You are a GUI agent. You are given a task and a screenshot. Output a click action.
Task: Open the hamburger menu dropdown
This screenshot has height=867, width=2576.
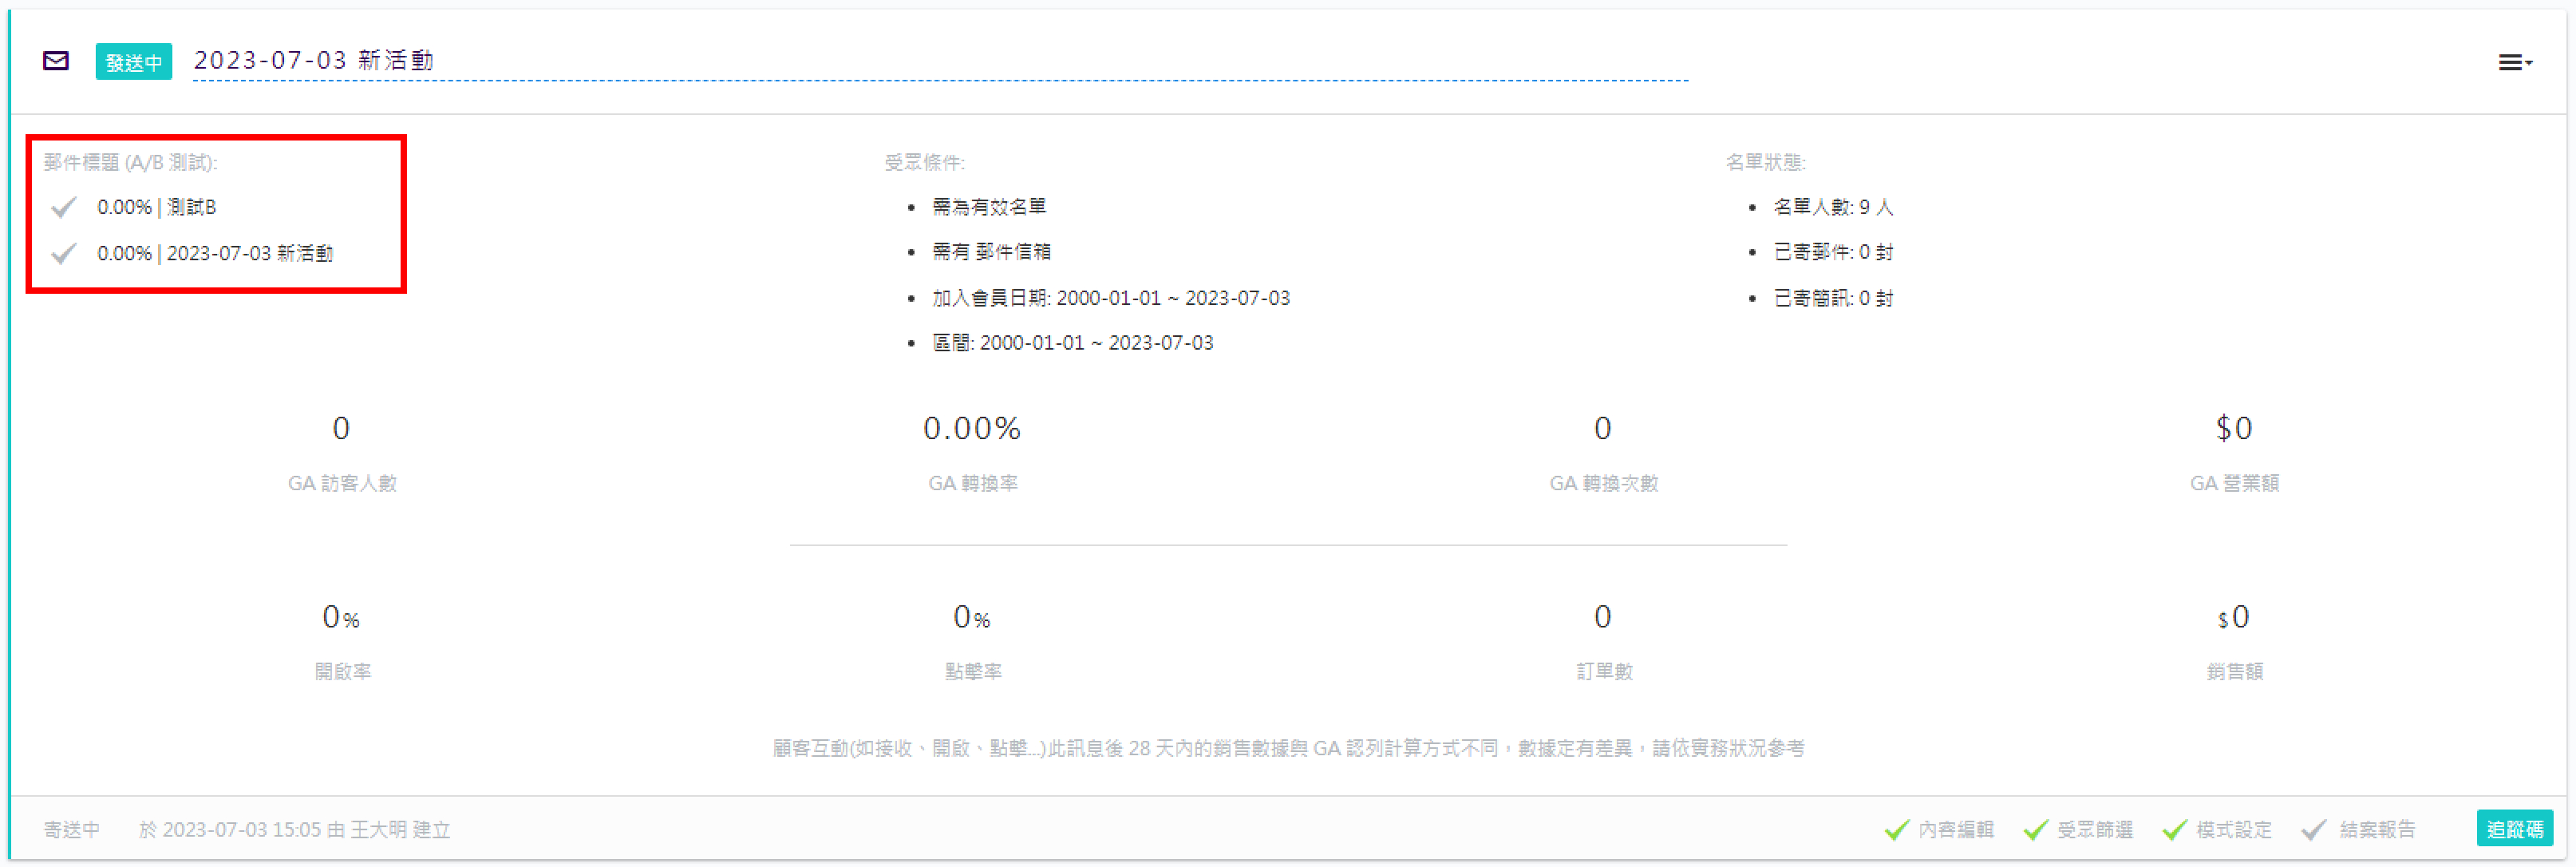click(2514, 63)
